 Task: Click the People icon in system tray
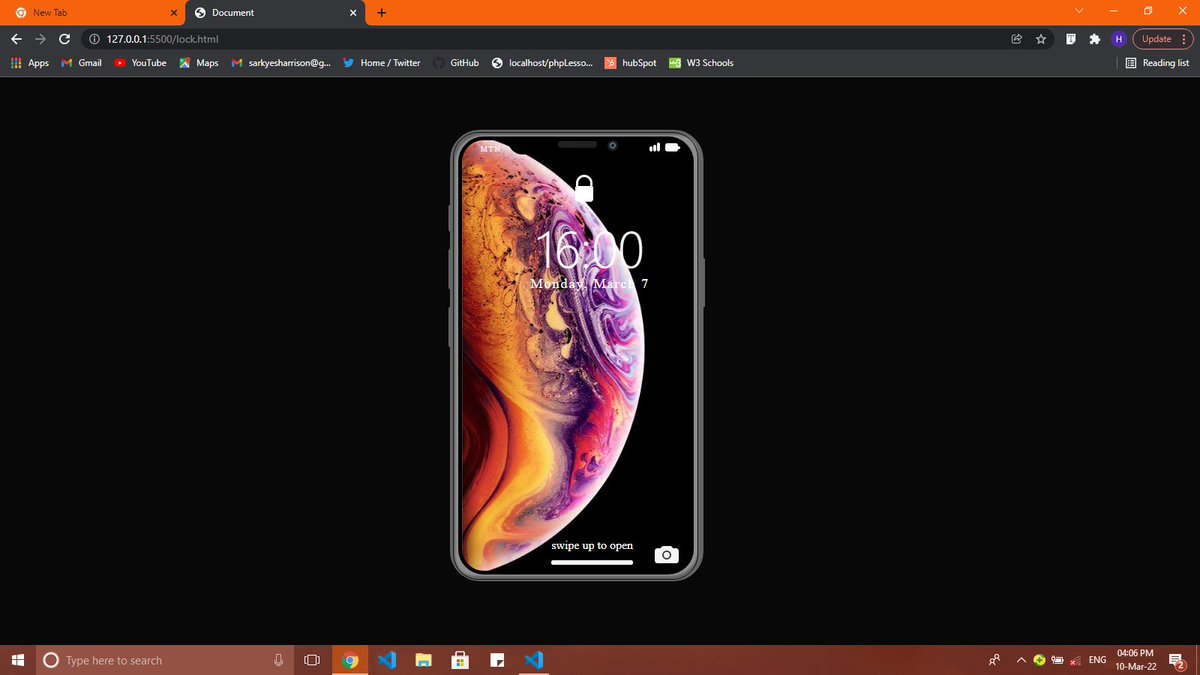[x=994, y=660]
